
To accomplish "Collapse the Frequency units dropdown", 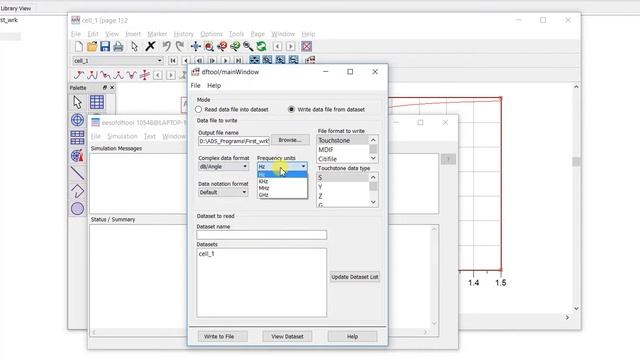I will coord(303,167).
